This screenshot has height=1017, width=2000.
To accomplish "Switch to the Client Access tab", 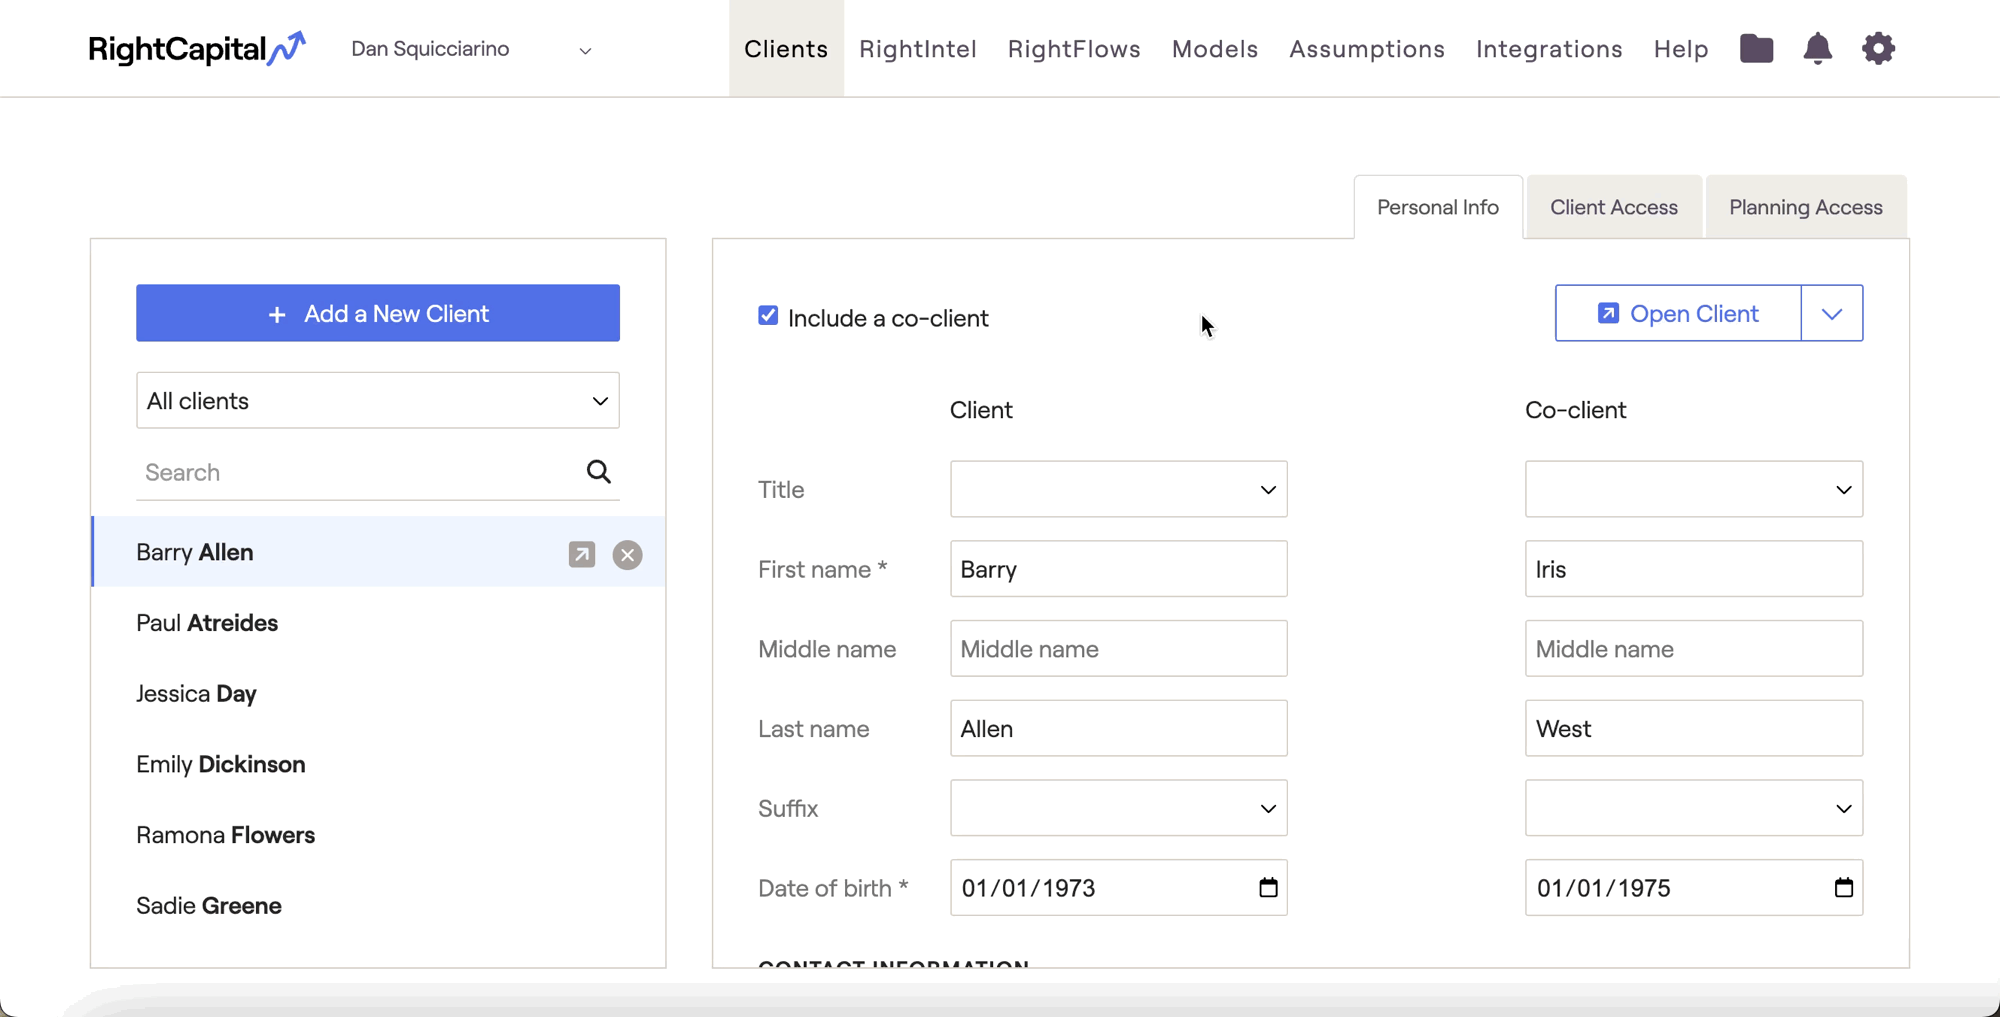I will click(1613, 207).
